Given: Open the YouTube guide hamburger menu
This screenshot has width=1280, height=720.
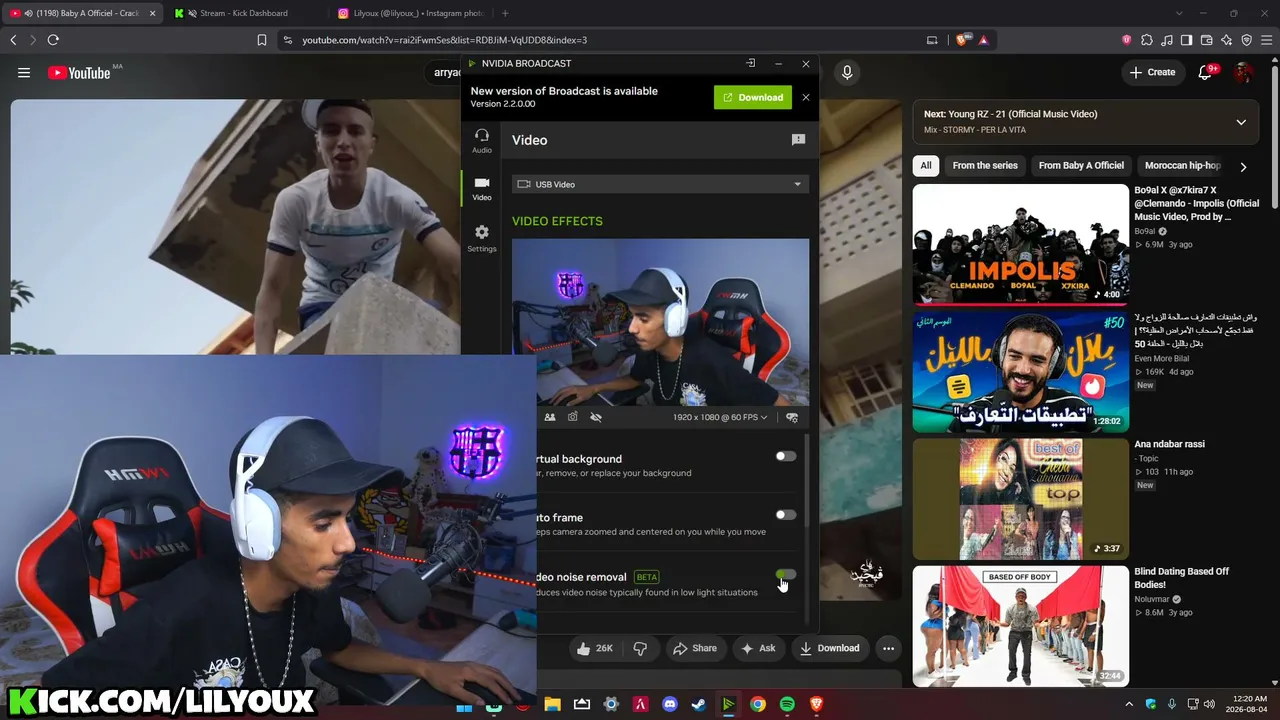Looking at the screenshot, I should click(24, 72).
